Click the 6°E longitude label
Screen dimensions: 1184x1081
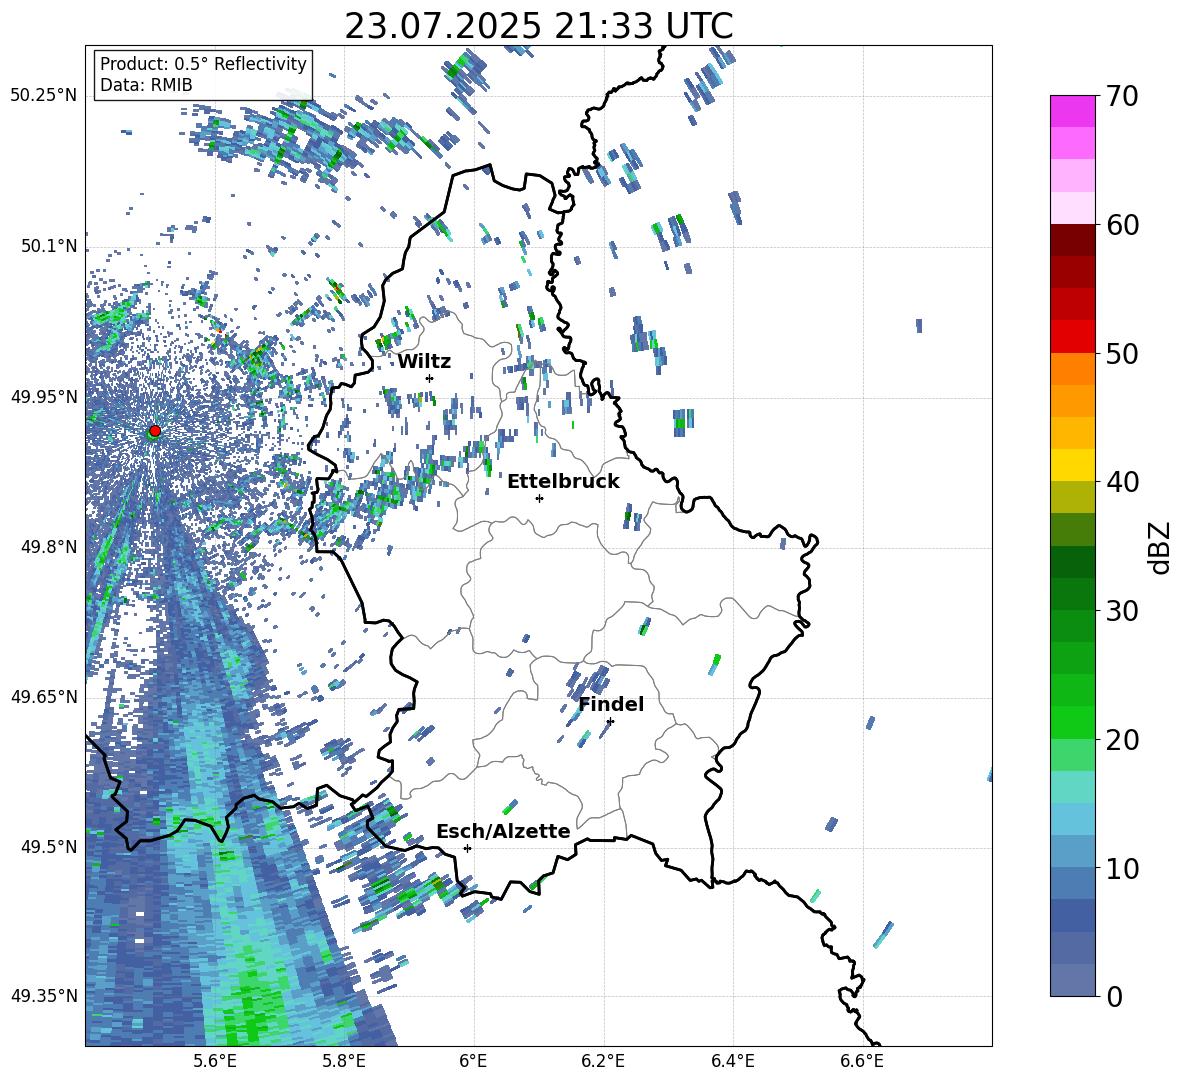(x=473, y=1061)
